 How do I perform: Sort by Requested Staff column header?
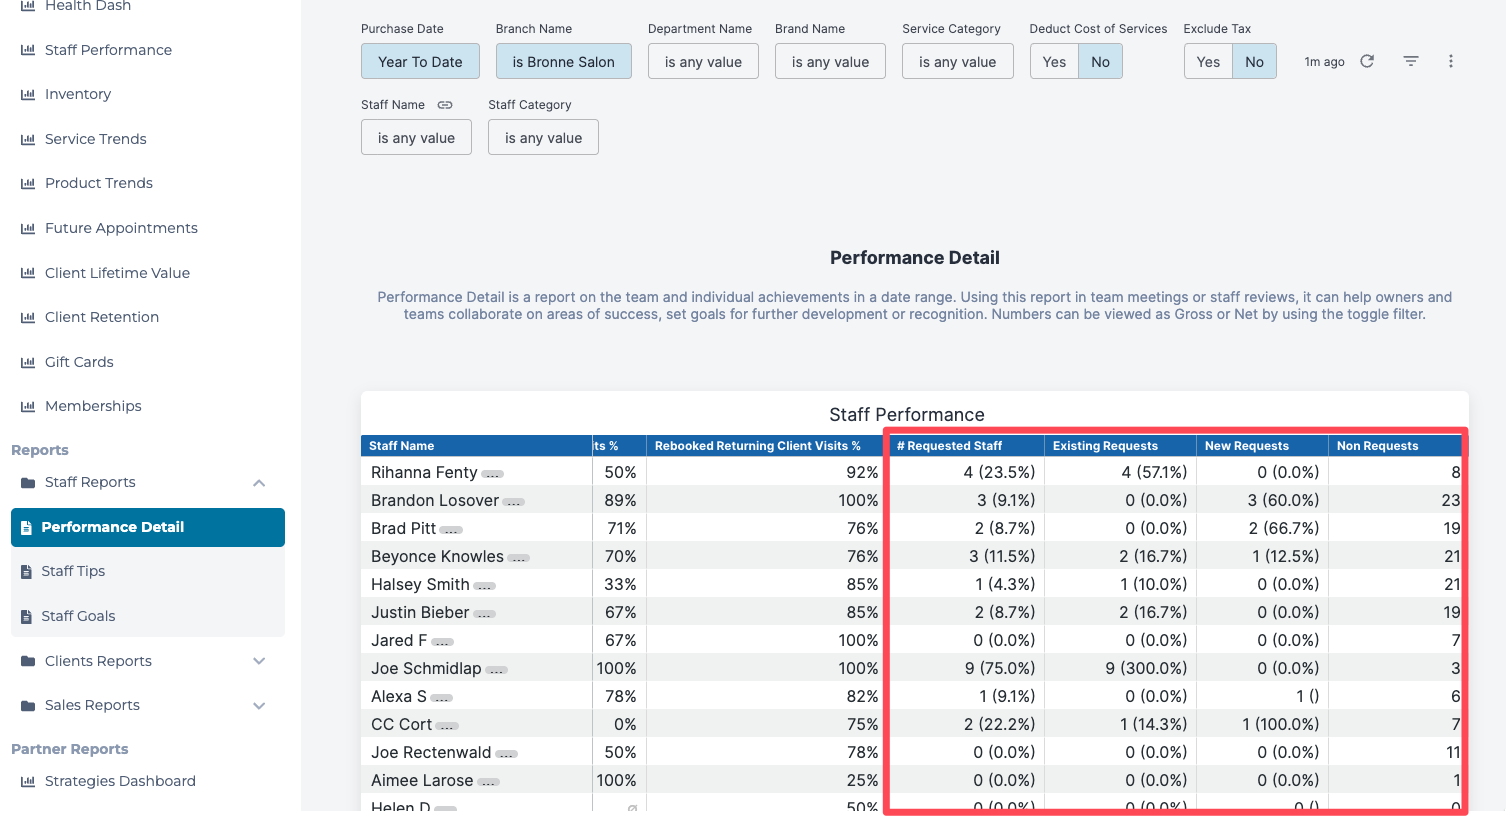coord(949,446)
